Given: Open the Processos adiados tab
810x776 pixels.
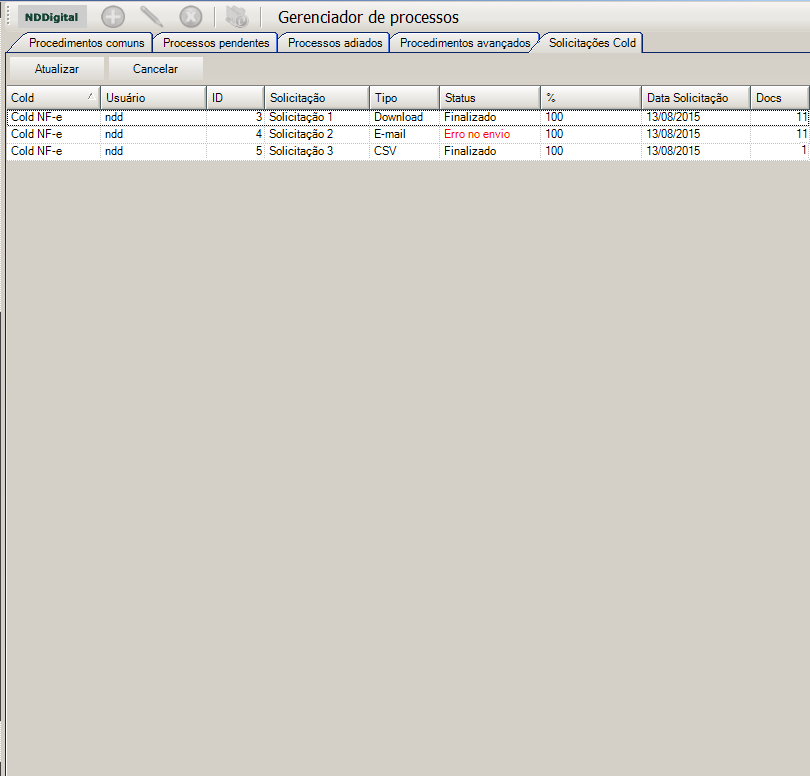Looking at the screenshot, I should pyautogui.click(x=335, y=43).
